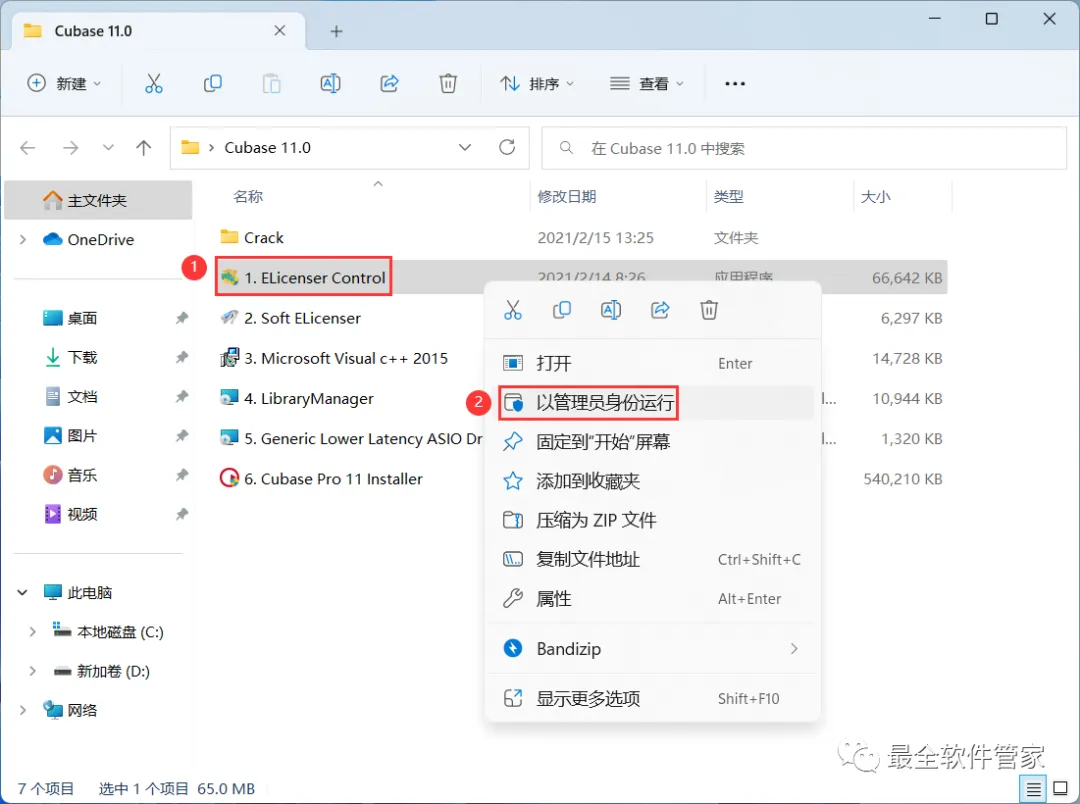This screenshot has height=804, width=1080.
Task: Open the 排序 sort dropdown
Action: pyautogui.click(x=537, y=83)
